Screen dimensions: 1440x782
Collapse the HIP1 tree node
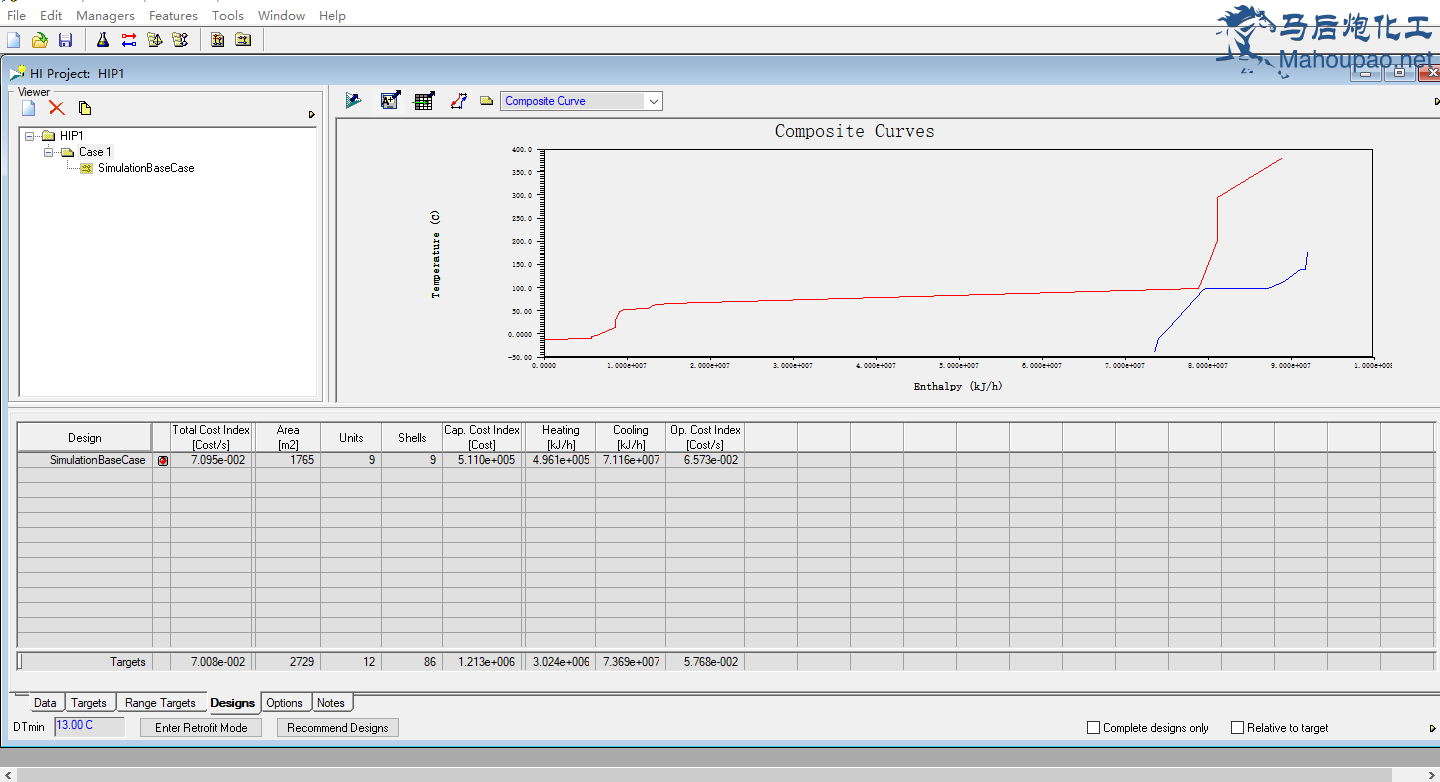coord(30,136)
